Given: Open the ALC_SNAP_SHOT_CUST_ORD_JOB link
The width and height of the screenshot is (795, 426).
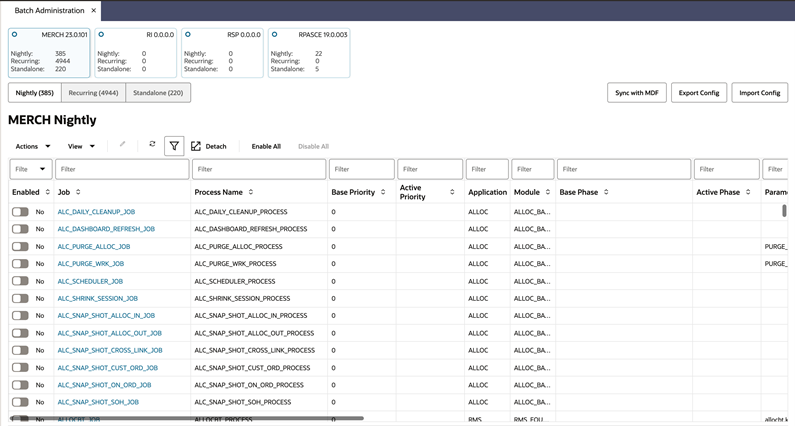Looking at the screenshot, I should pyautogui.click(x=107, y=368).
